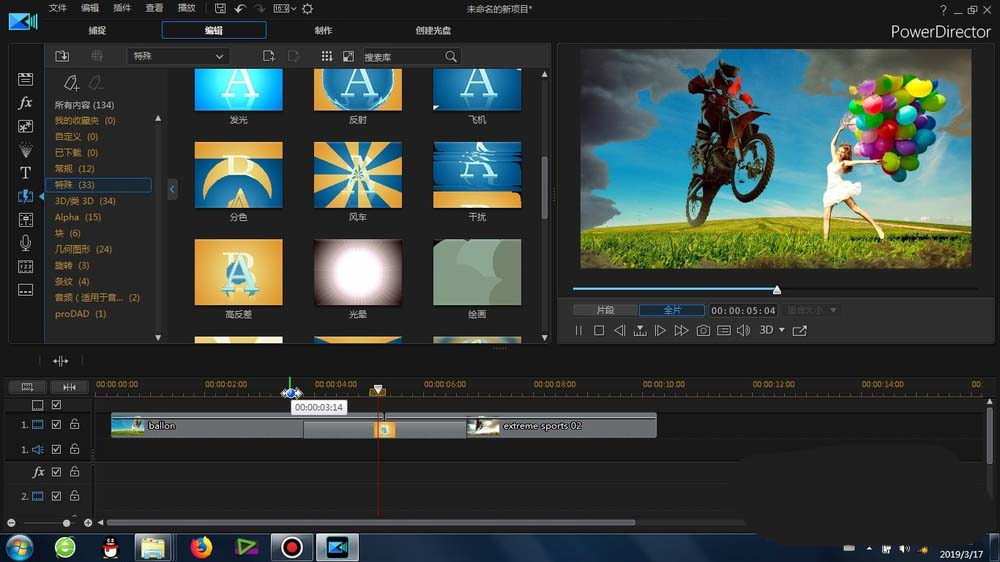Viewport: 1000px width, 562px height.
Task: Open the 特殊 category dropdown
Action: (178, 56)
